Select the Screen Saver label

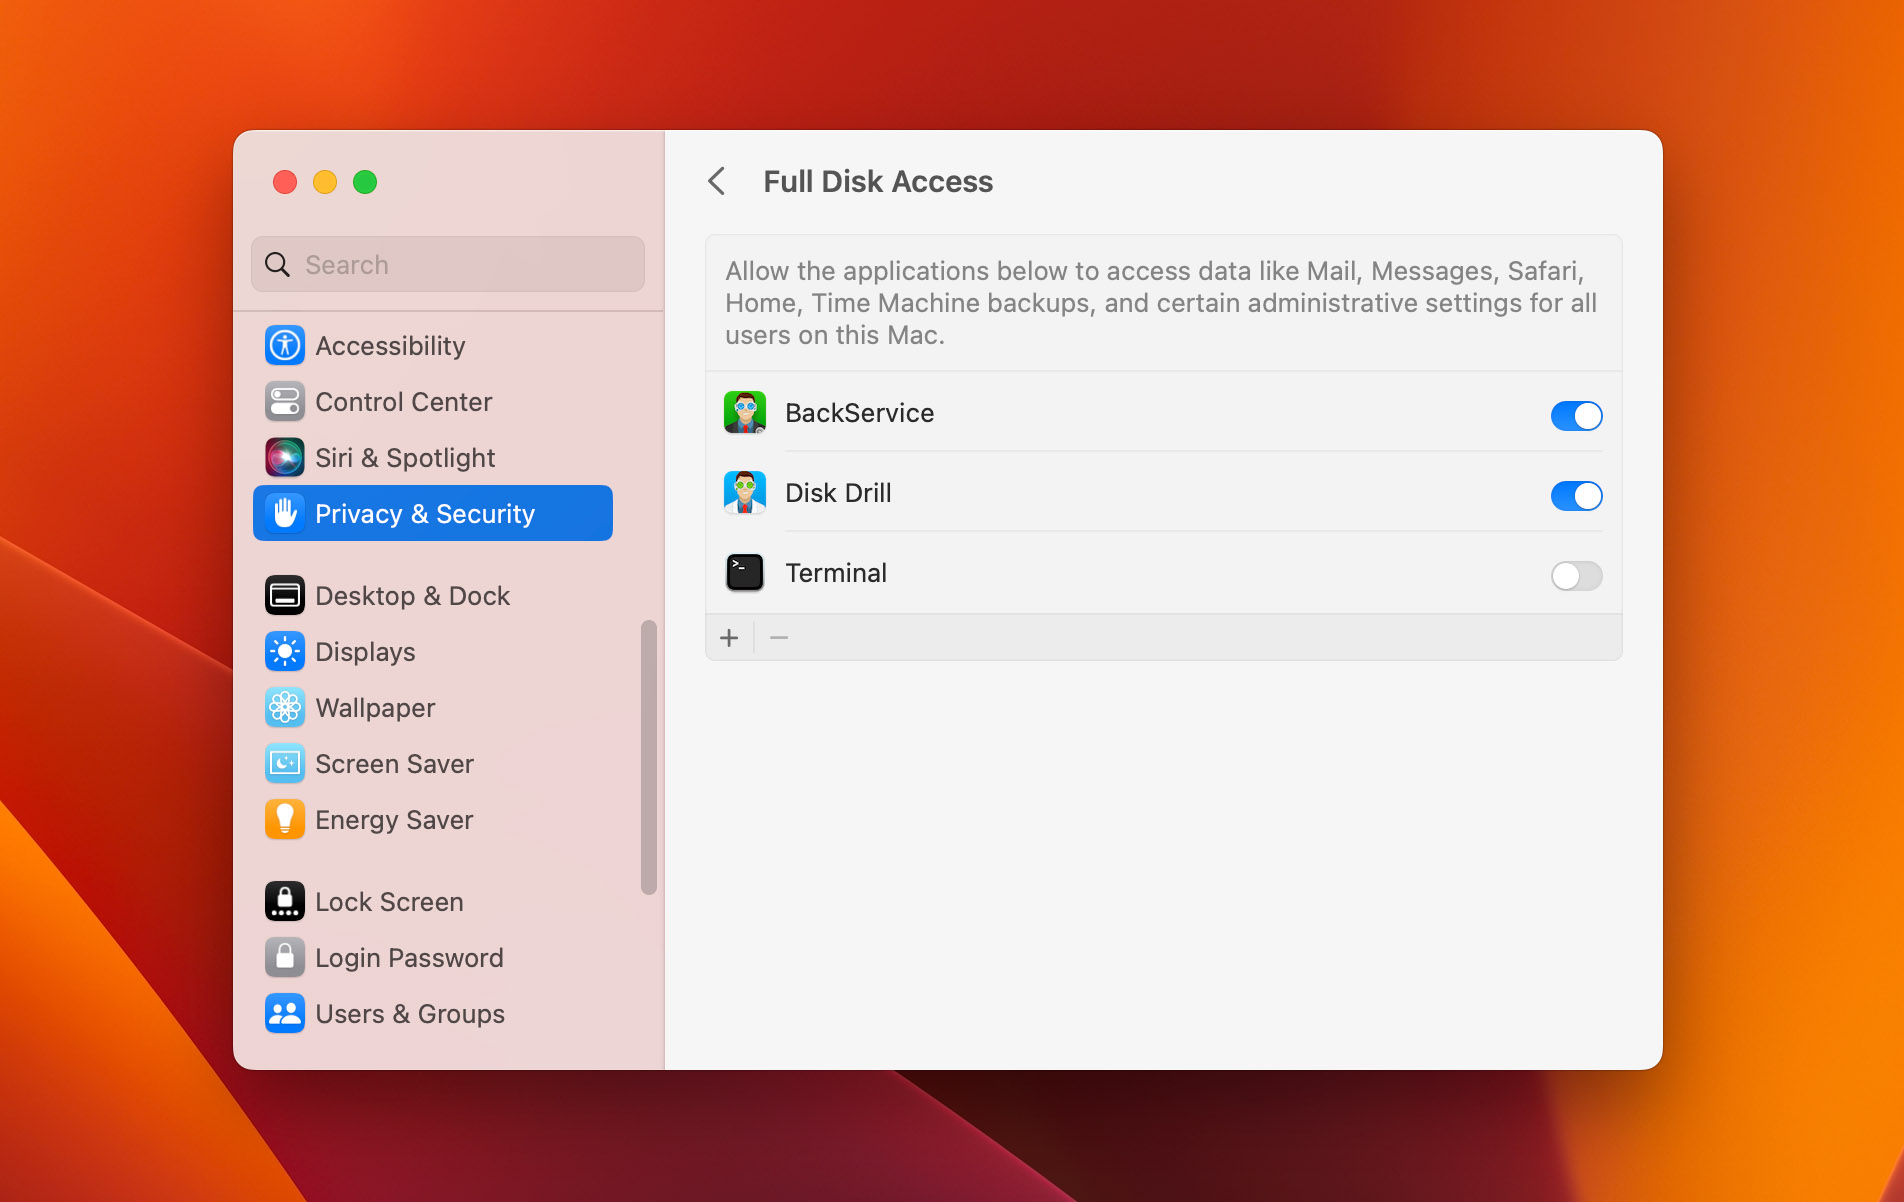[394, 764]
